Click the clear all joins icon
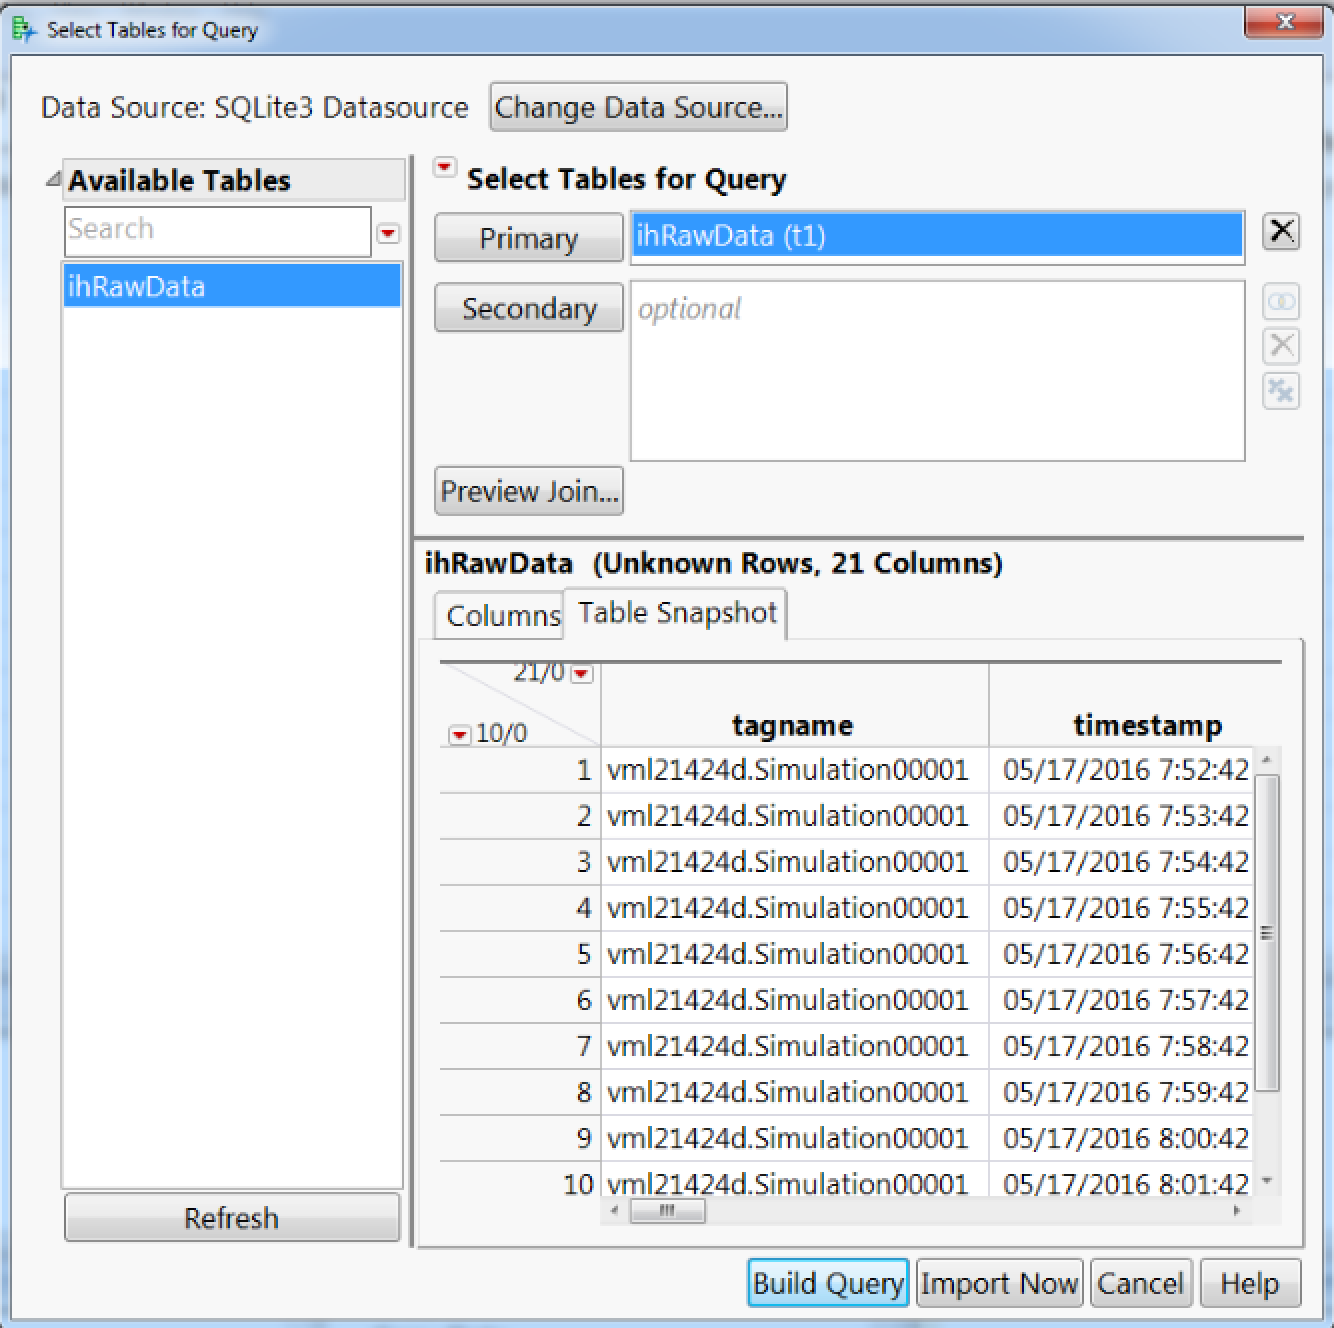The image size is (1334, 1328). tap(1281, 391)
